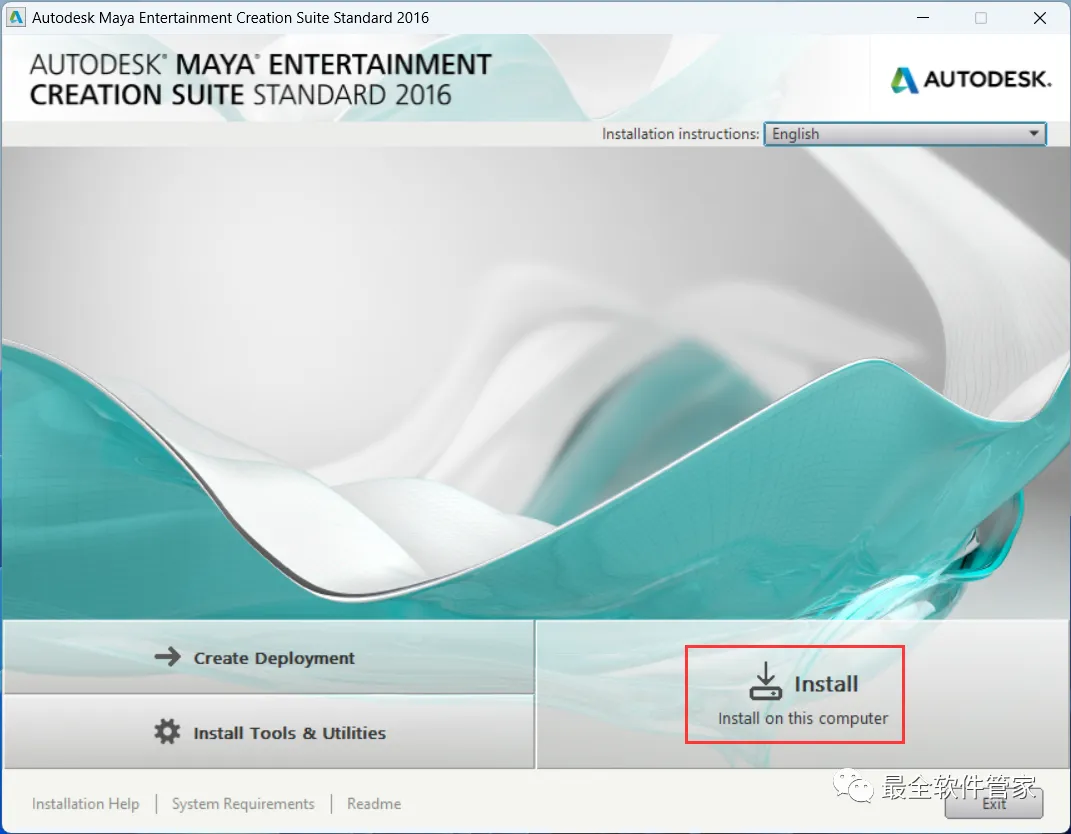This screenshot has width=1071, height=834.
Task: Click the Autodesk logo in the header
Action: click(x=971, y=80)
